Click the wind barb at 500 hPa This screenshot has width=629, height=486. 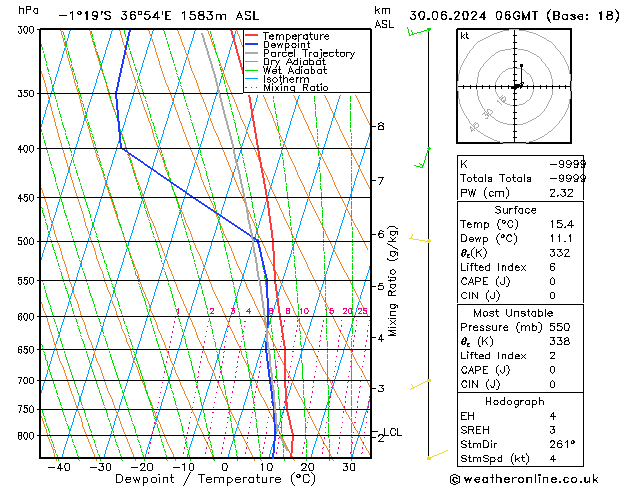point(420,239)
